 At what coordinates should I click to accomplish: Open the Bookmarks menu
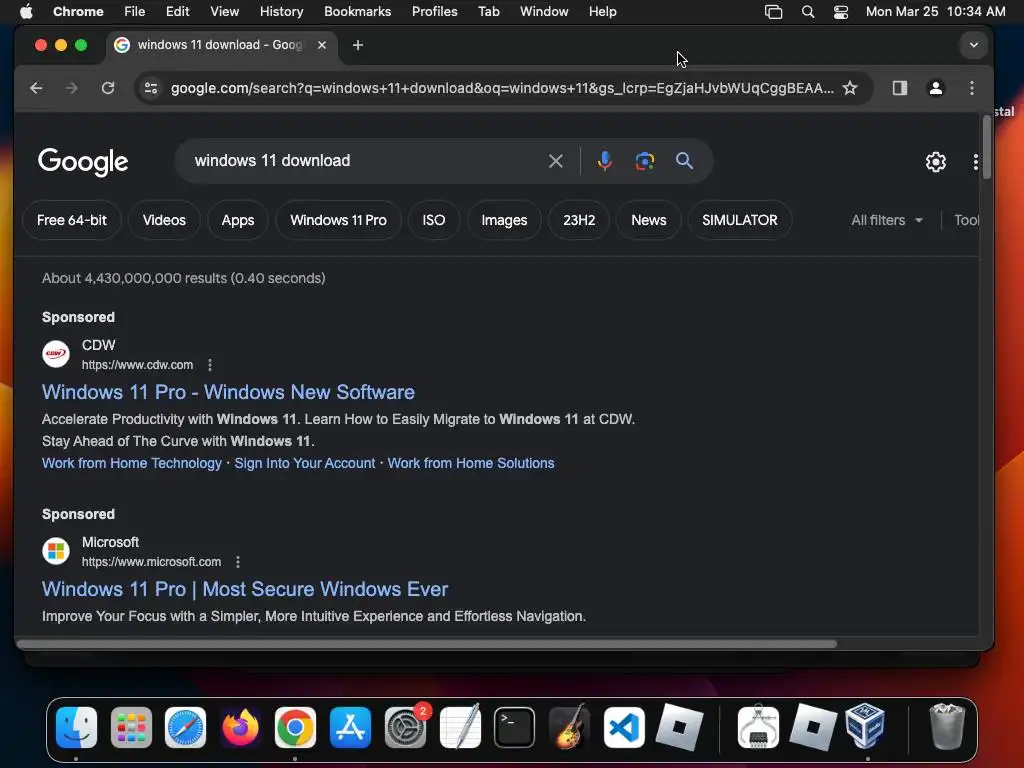[357, 12]
